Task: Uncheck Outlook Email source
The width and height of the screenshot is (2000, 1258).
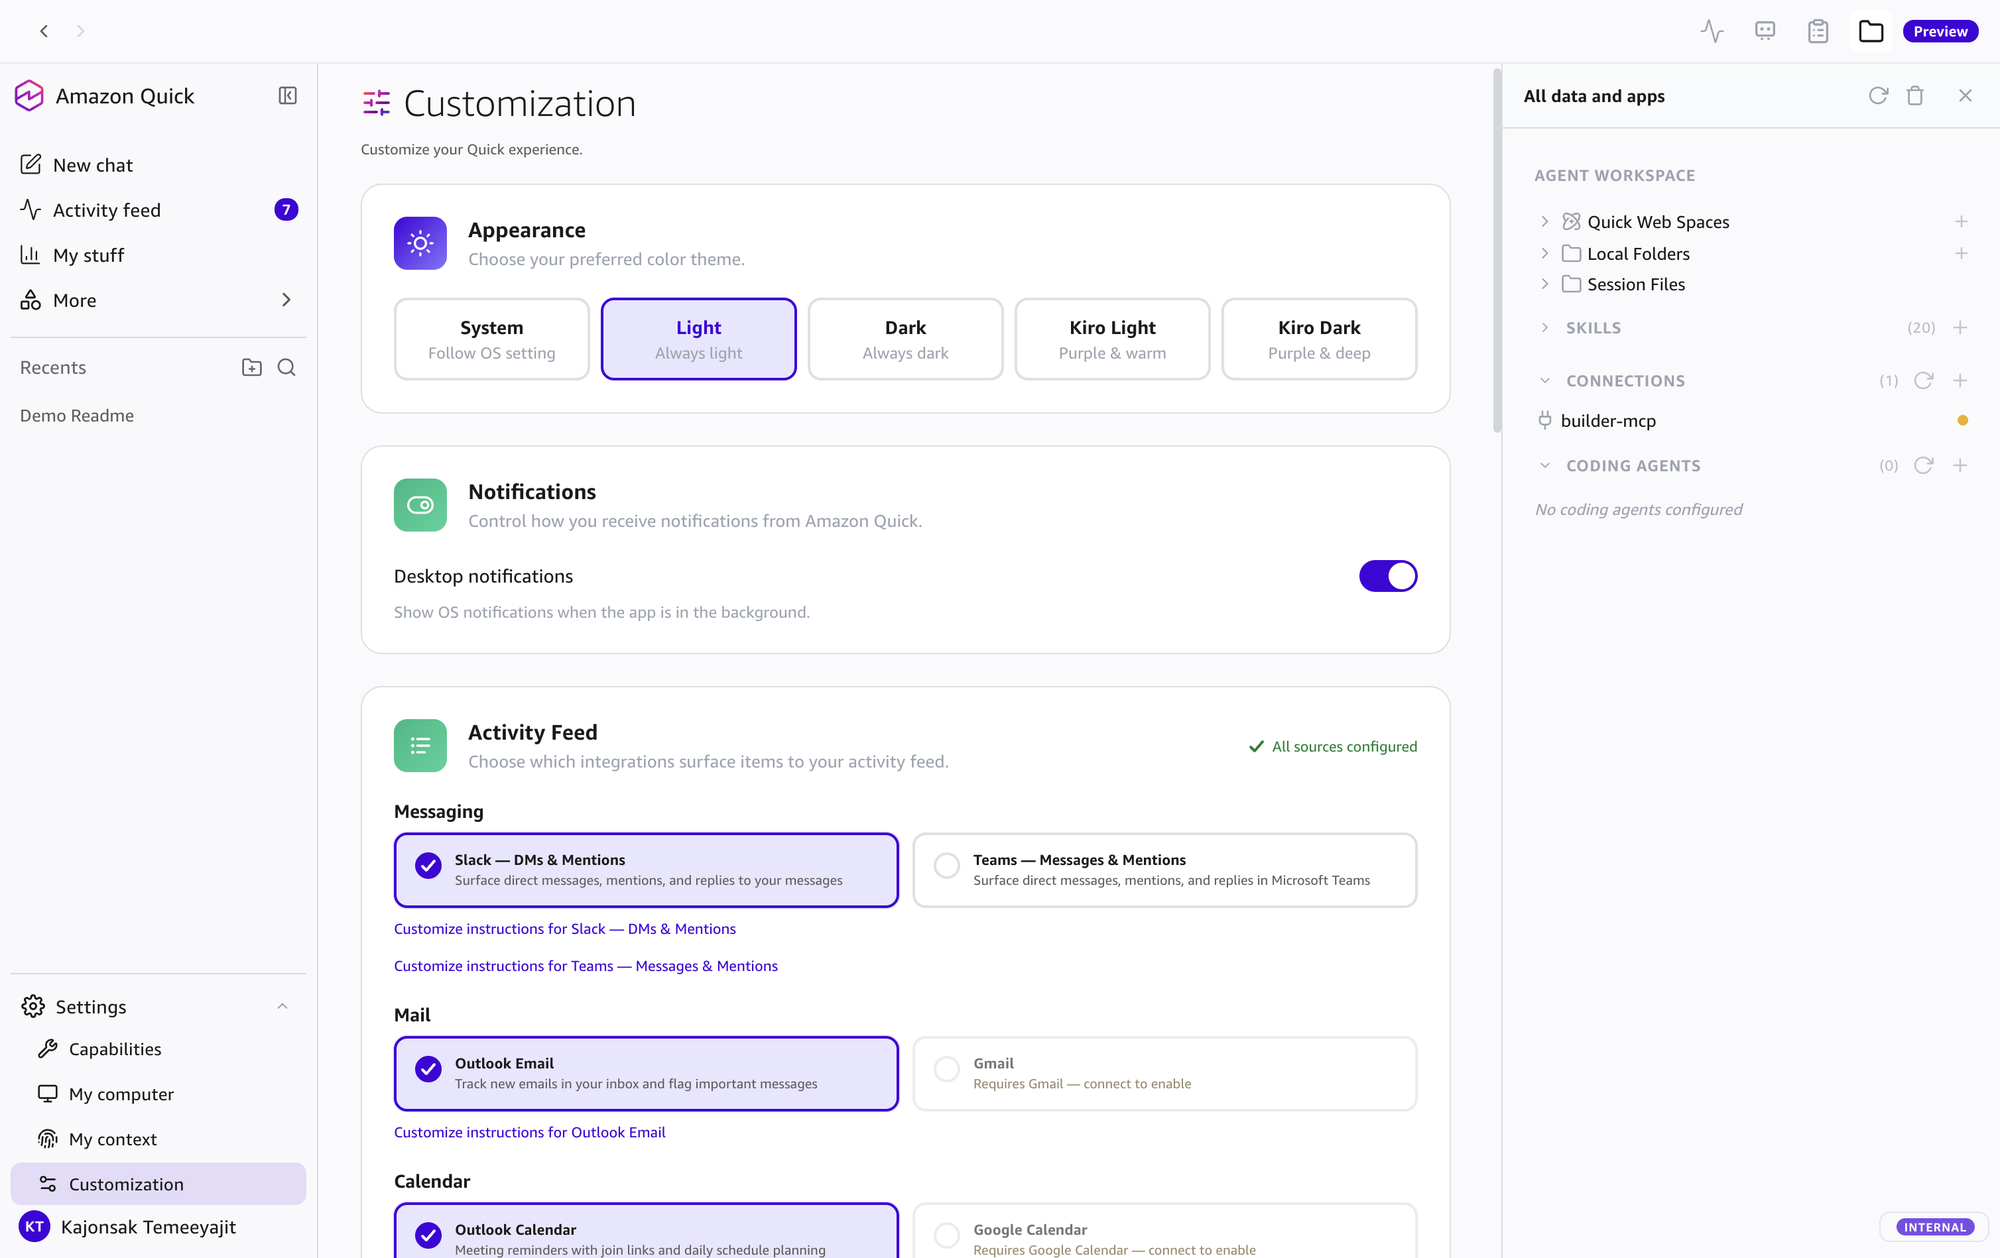Action: point(646,1074)
